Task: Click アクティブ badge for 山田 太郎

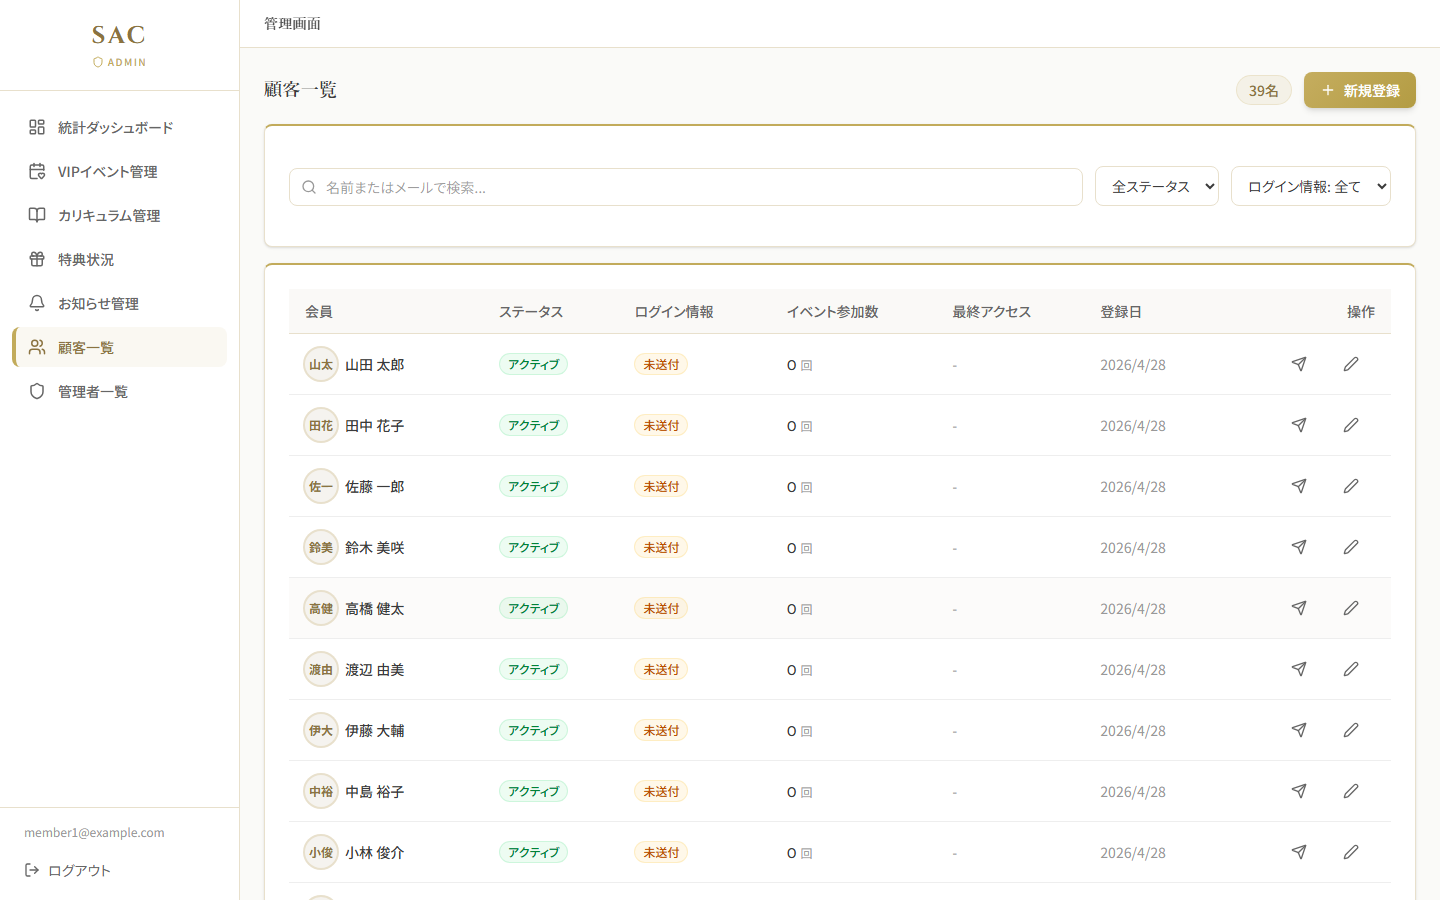Action: coord(533,364)
